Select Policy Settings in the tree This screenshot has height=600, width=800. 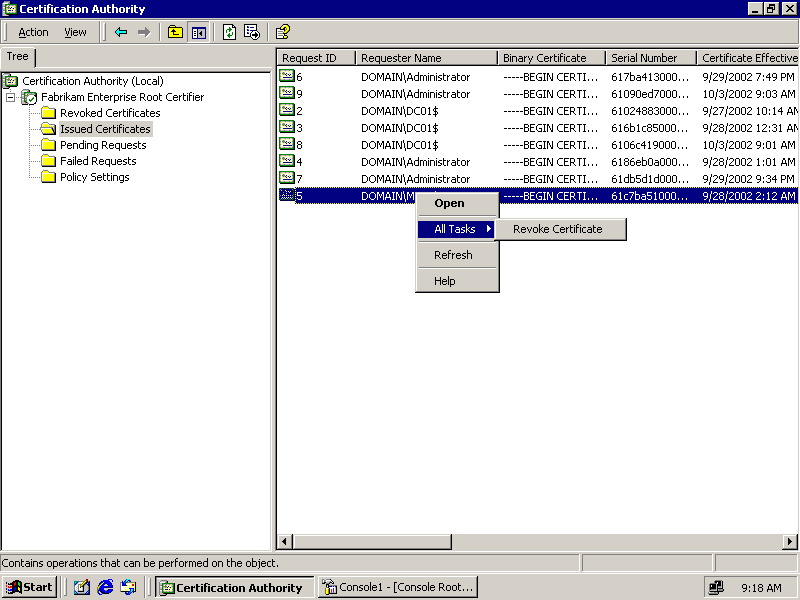point(94,177)
